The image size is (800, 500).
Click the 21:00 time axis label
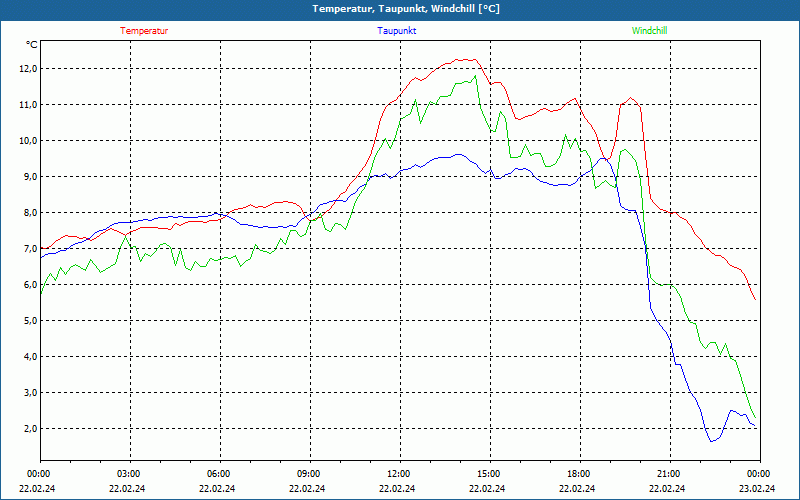tap(667, 474)
